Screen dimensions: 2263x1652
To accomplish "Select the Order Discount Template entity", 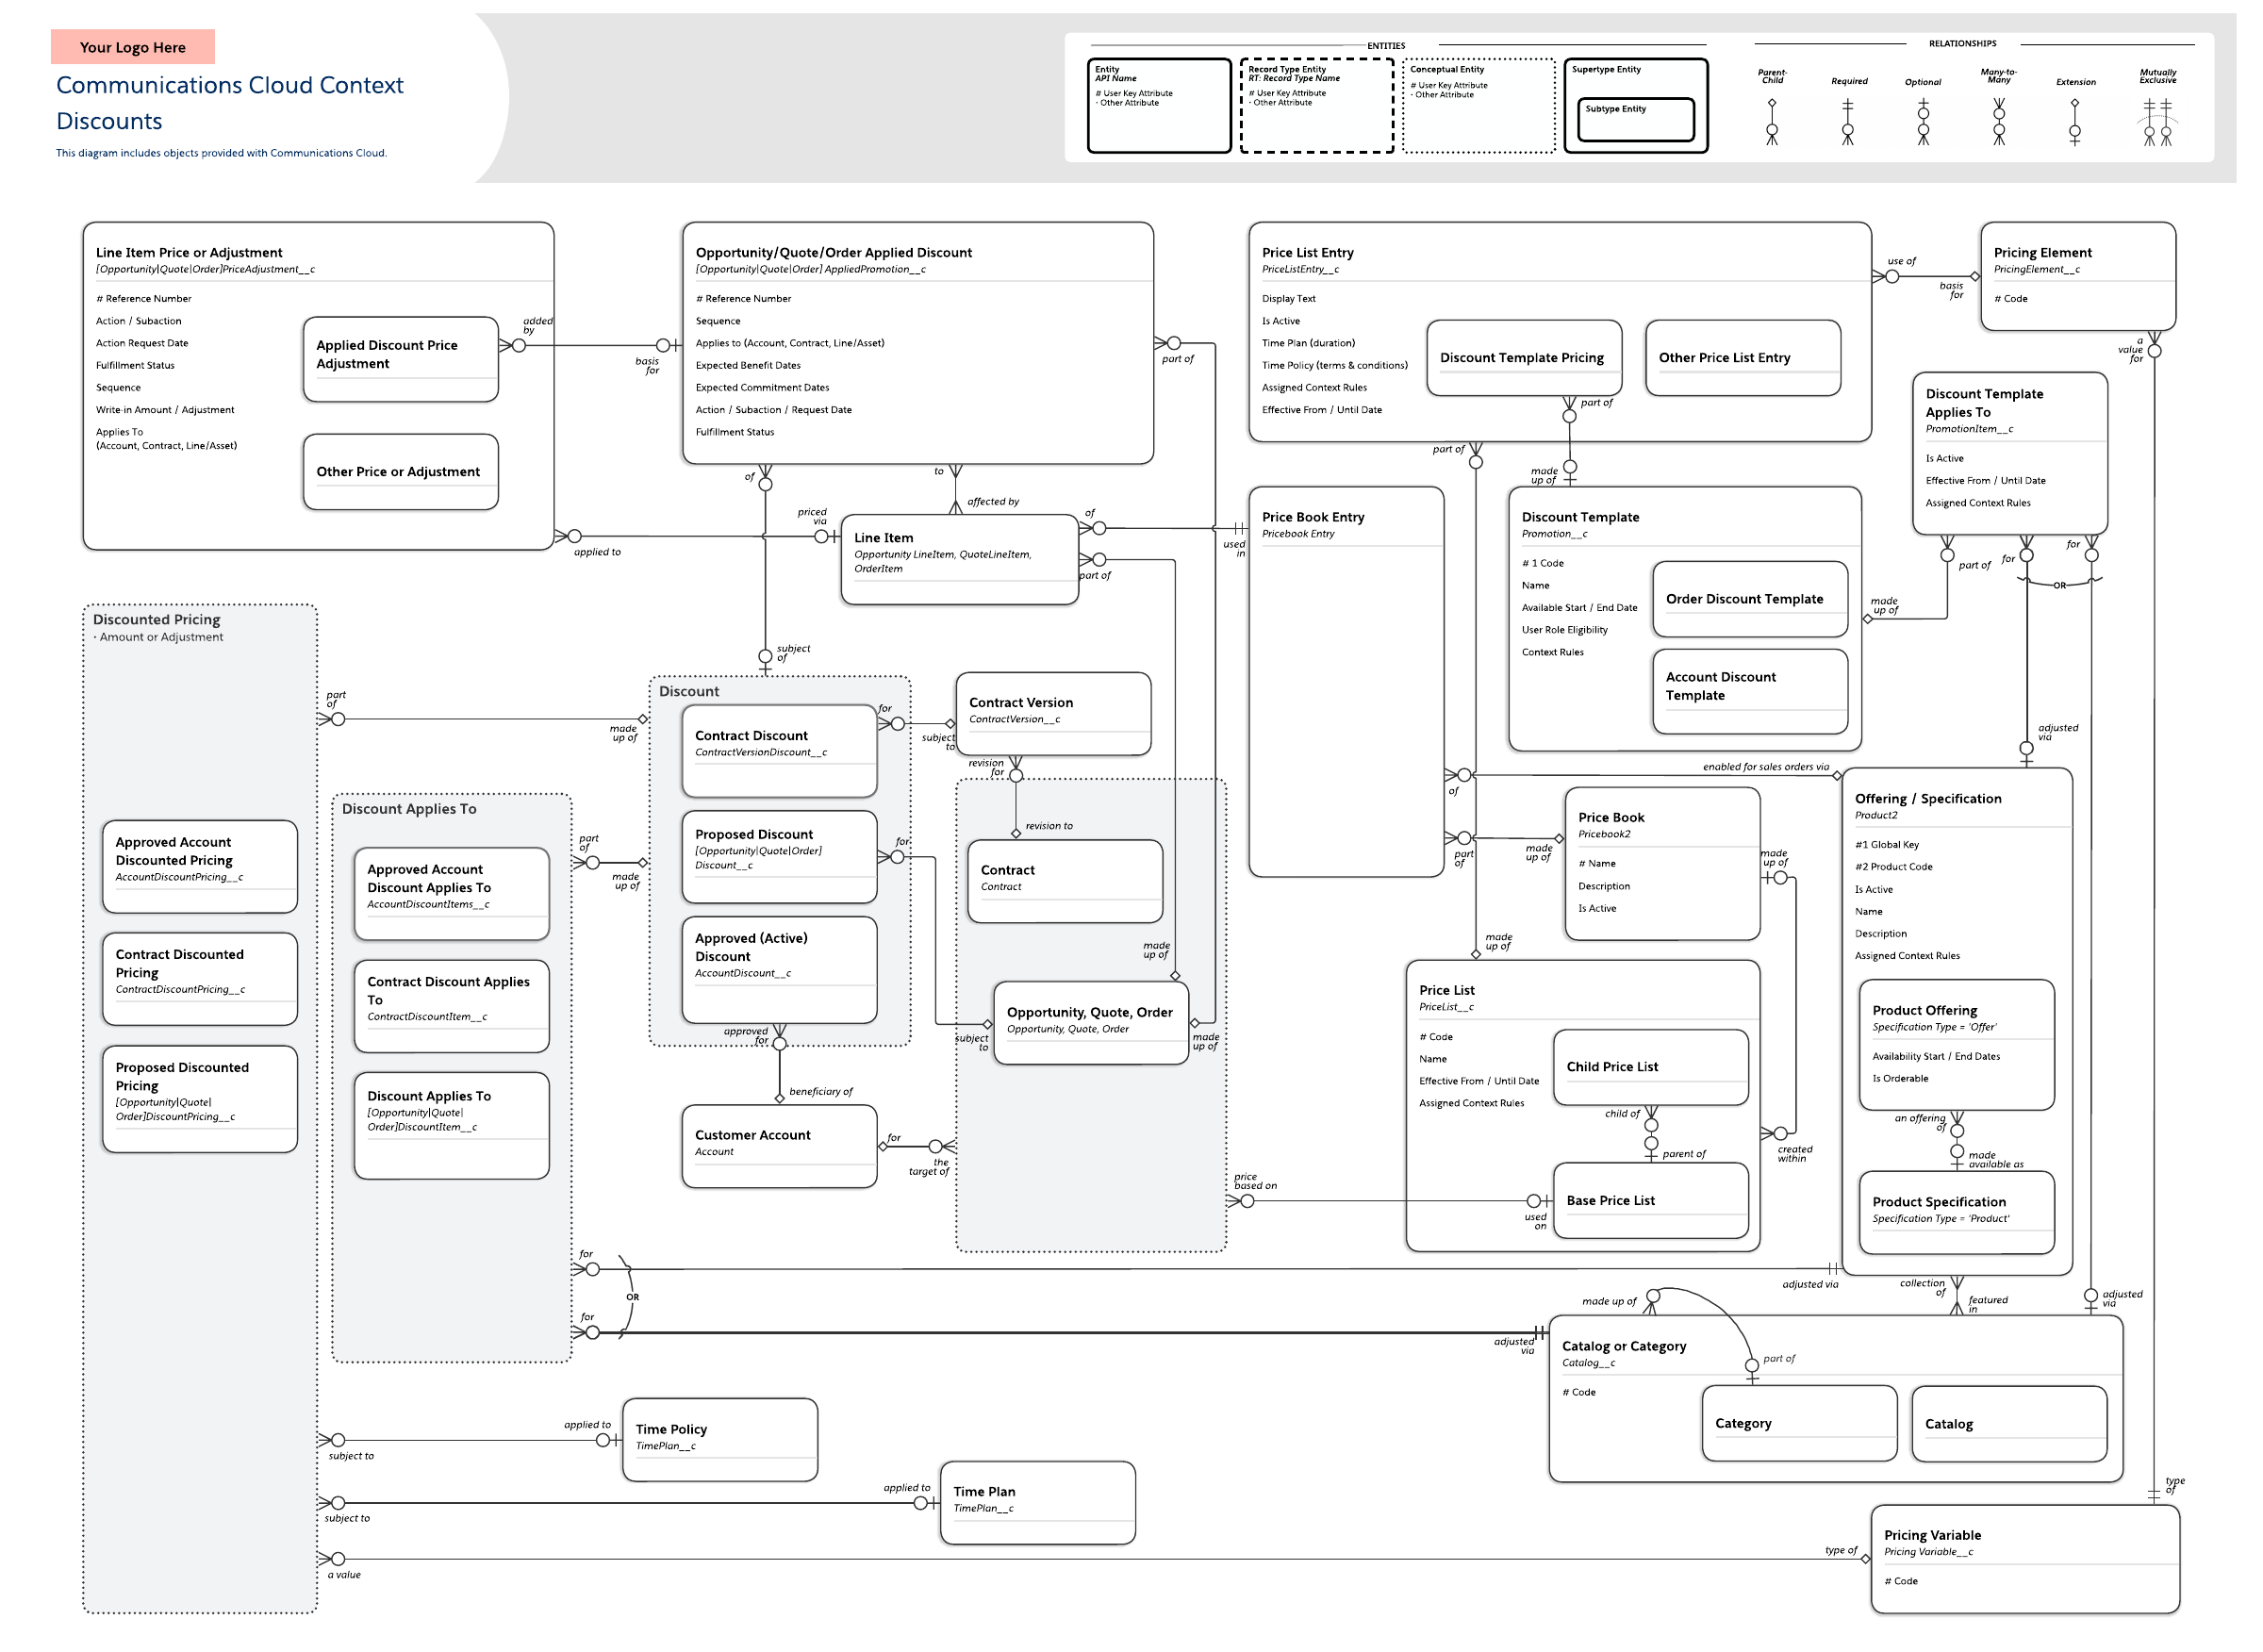I will pos(1749,599).
